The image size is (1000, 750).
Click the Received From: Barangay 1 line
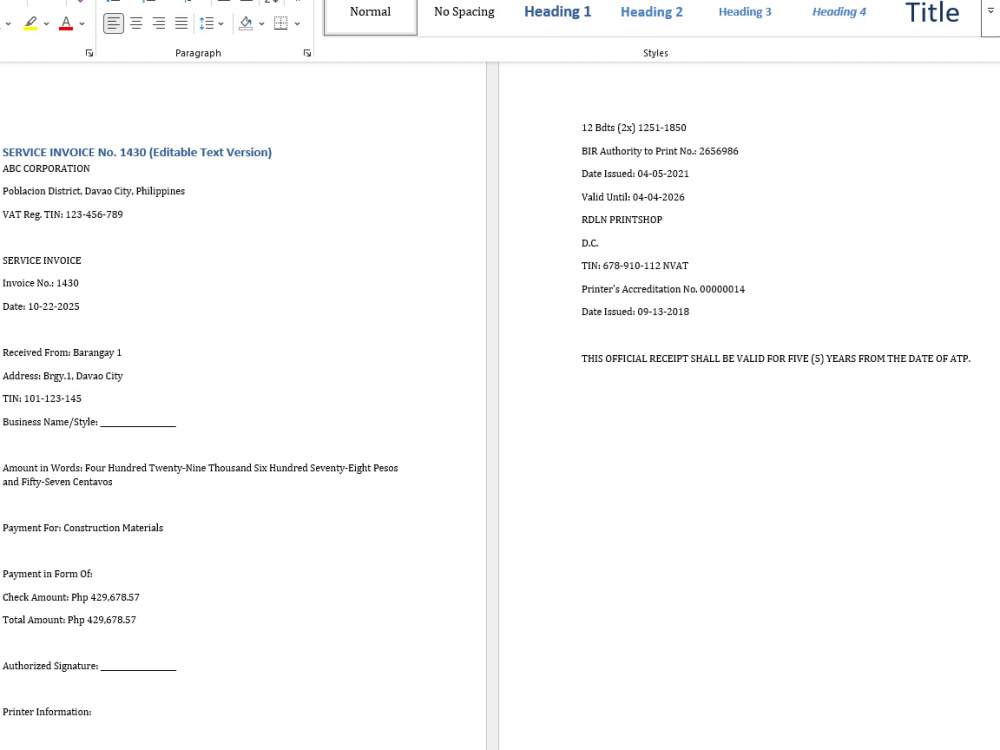(x=62, y=353)
